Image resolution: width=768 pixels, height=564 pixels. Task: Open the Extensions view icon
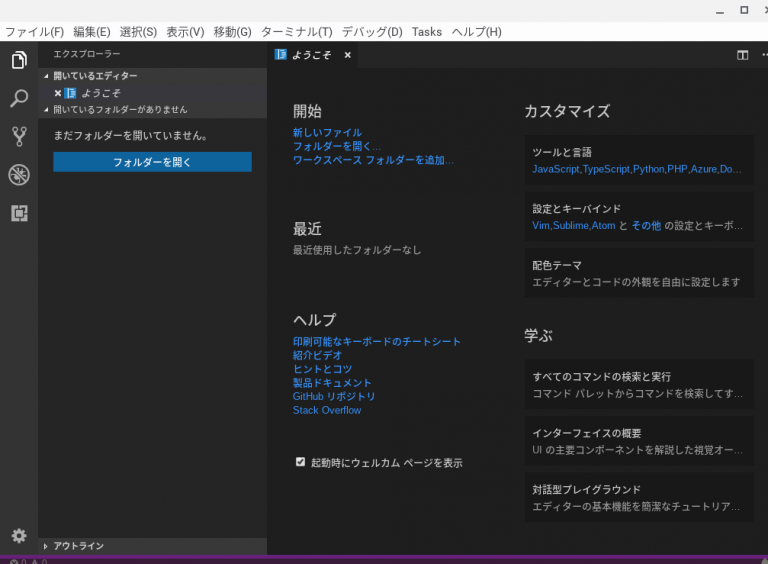coord(19,213)
